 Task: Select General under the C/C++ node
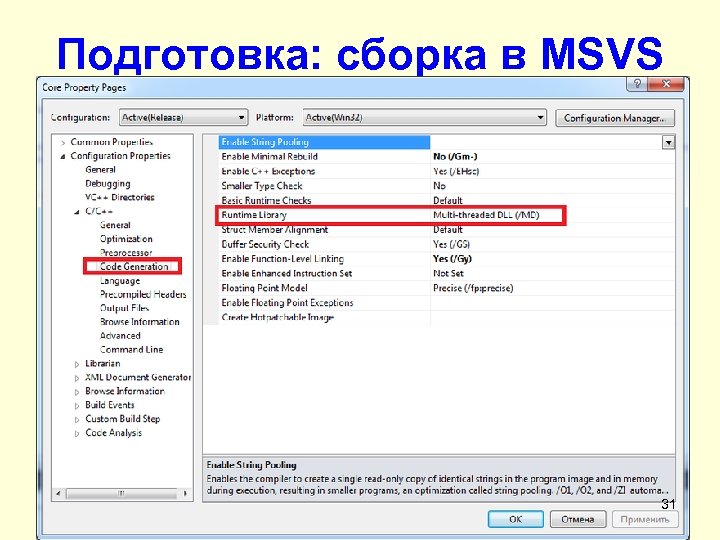115,225
